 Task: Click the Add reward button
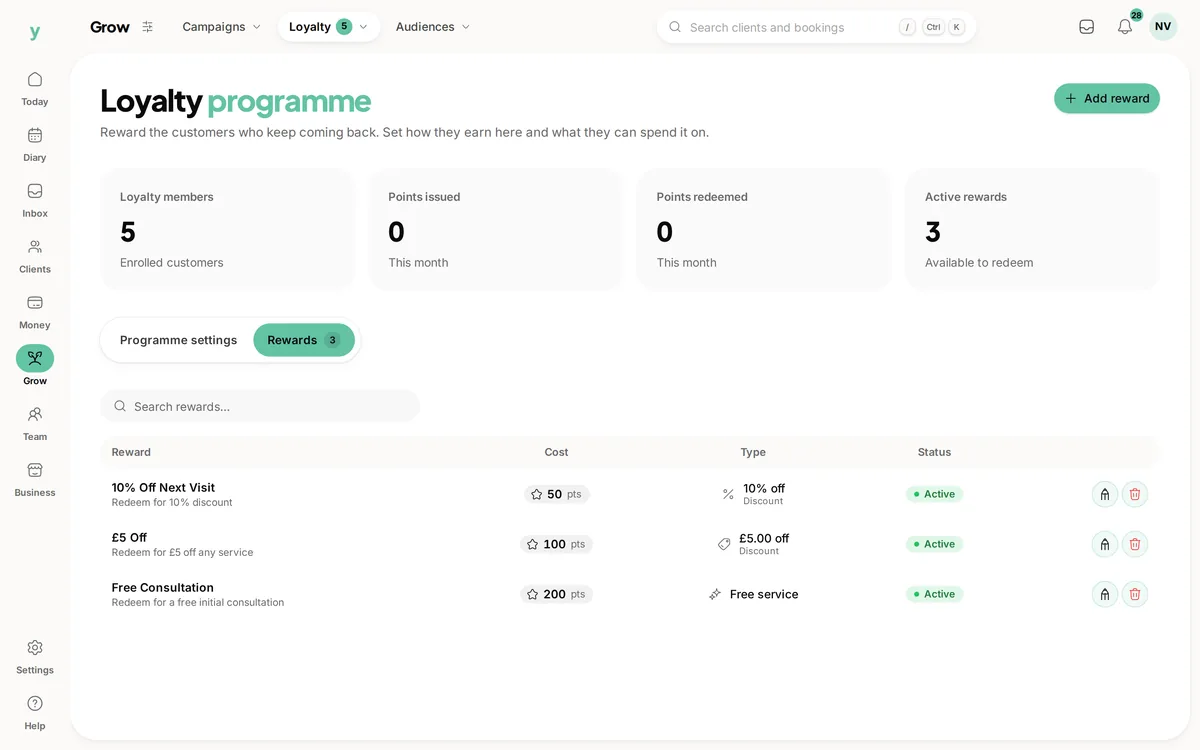pyautogui.click(x=1107, y=98)
